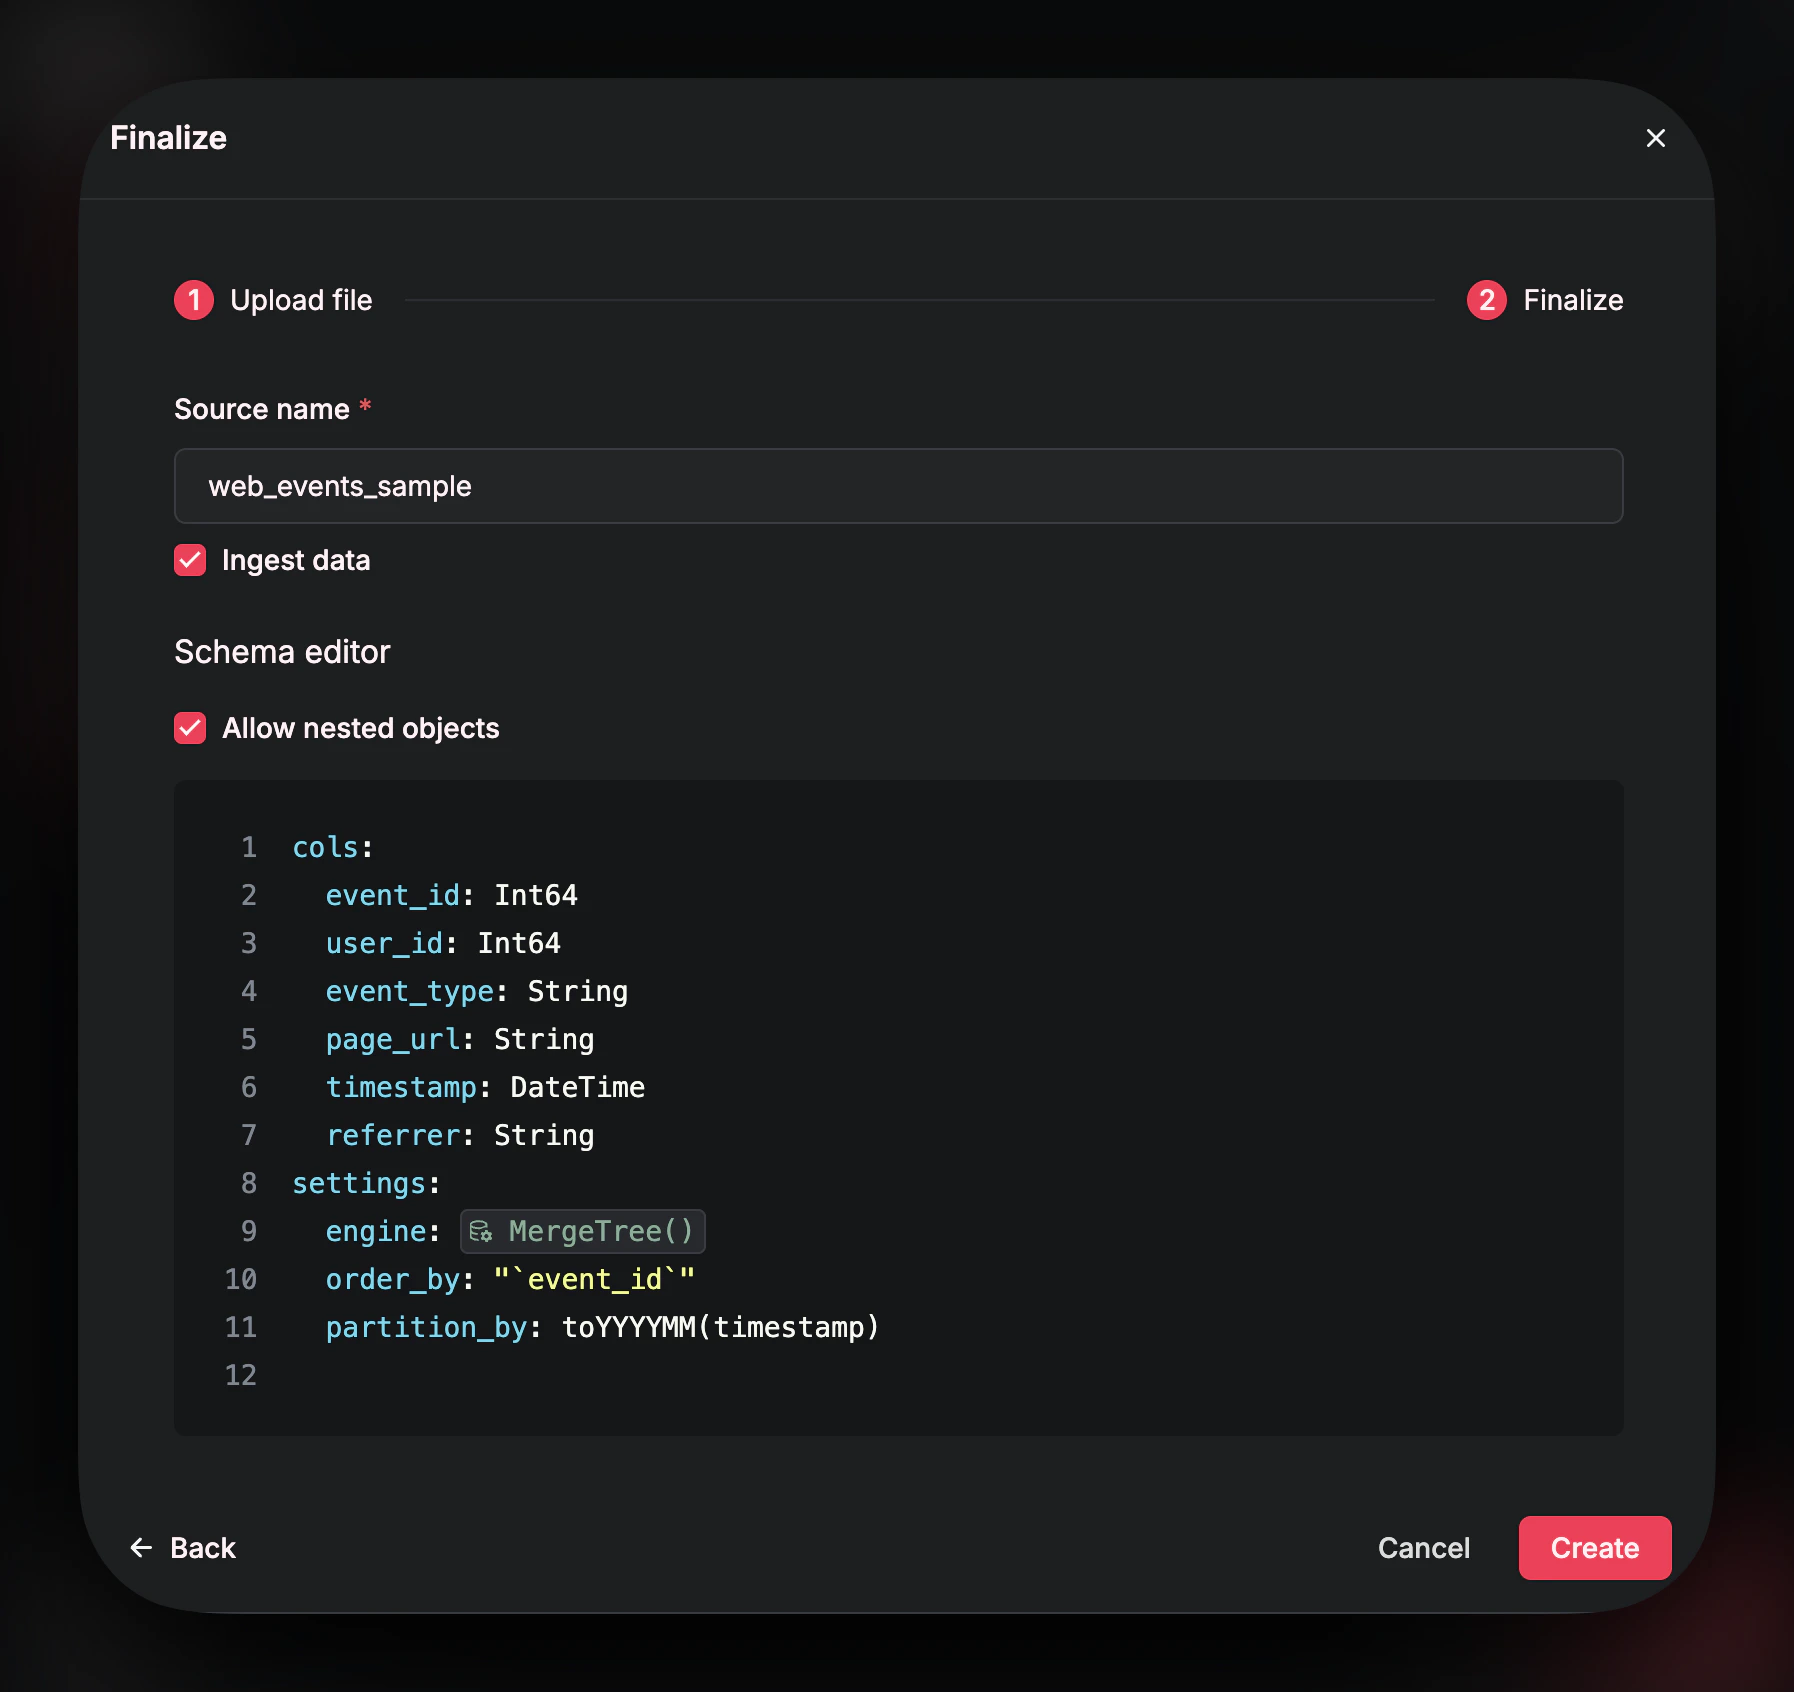Click Cancel to dismiss changes
This screenshot has height=1692, width=1794.
click(1424, 1547)
